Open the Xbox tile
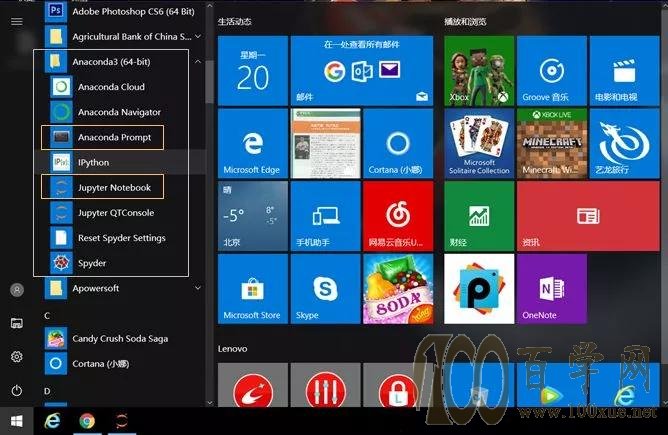The width and height of the screenshot is (668, 435). (x=479, y=71)
